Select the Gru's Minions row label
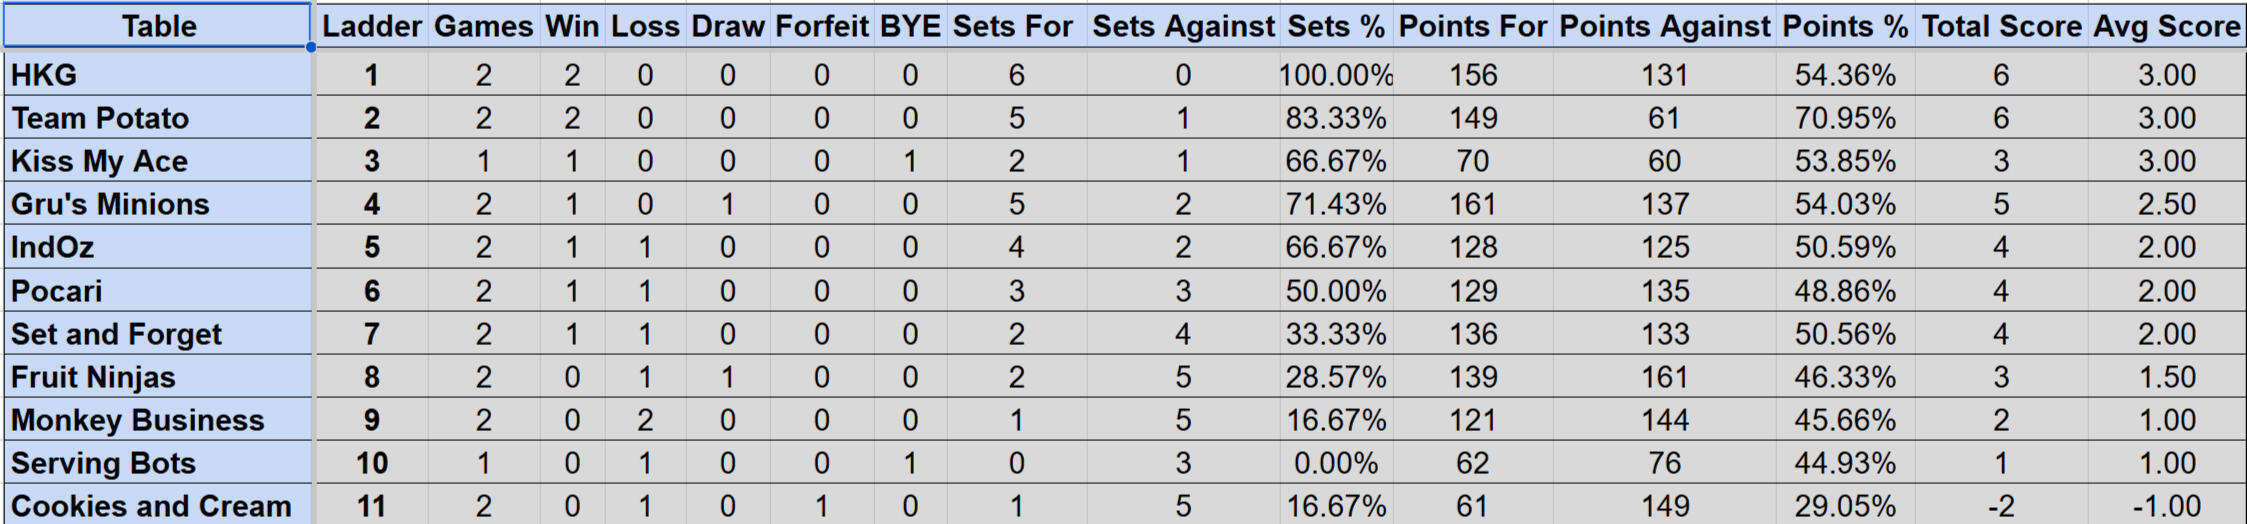The image size is (2247, 524). pyautogui.click(x=158, y=204)
